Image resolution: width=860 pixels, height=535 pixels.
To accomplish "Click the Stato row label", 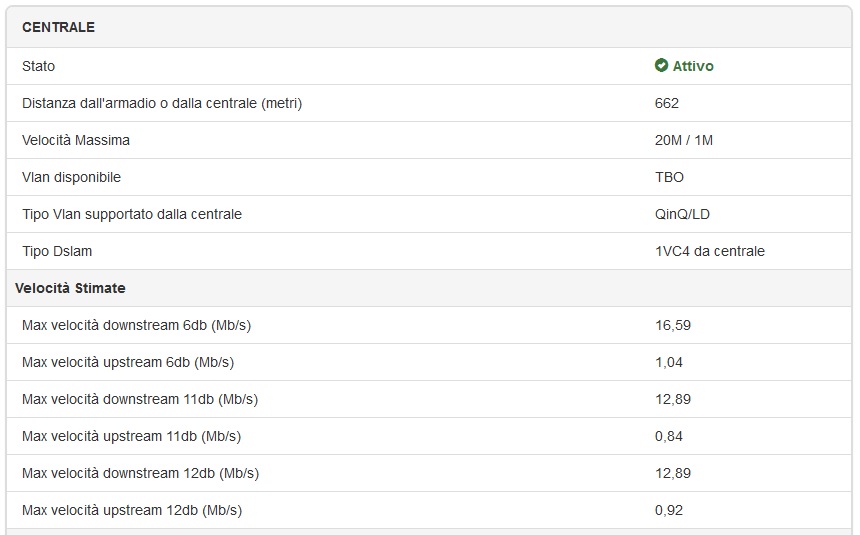I will pos(39,66).
